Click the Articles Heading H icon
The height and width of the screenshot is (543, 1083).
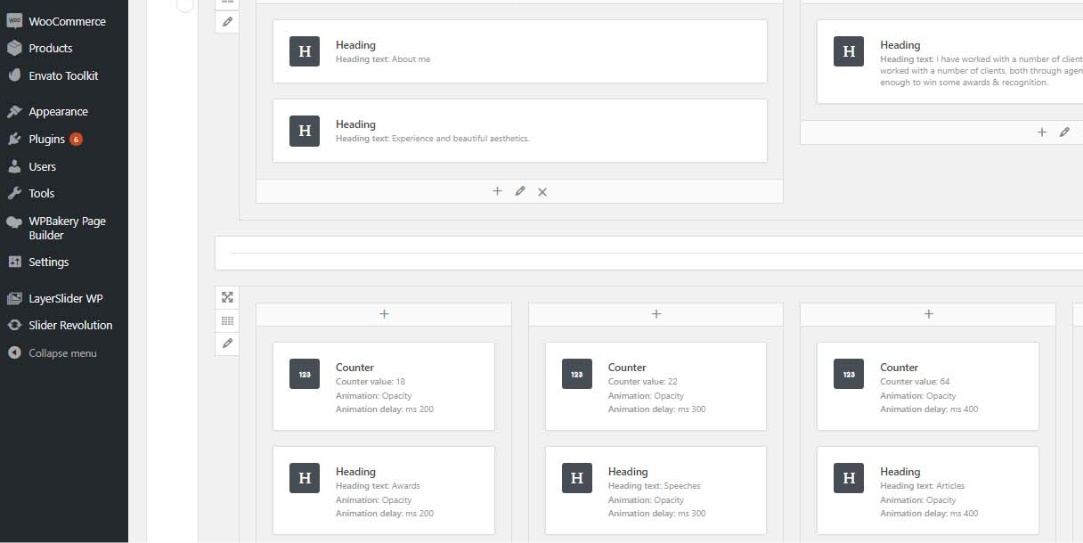tap(849, 478)
